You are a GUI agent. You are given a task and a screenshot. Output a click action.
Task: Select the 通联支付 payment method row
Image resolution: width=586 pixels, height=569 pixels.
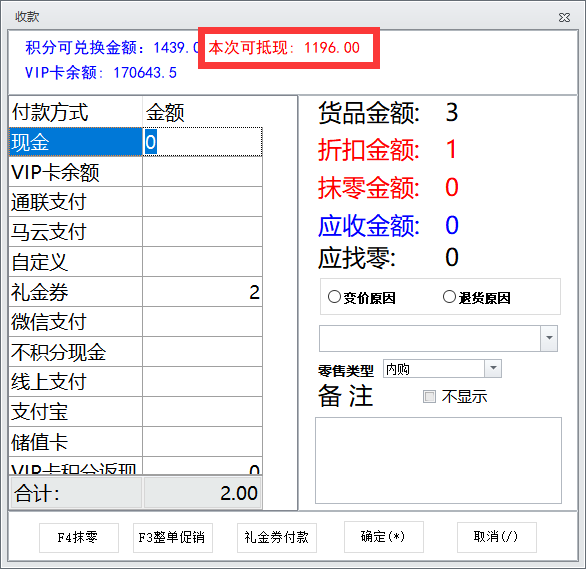[136, 202]
